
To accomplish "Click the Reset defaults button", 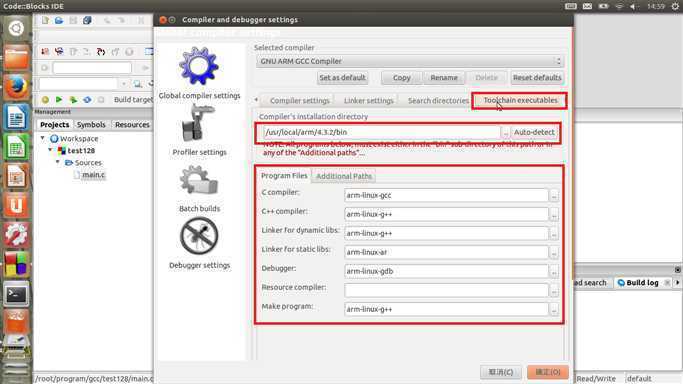I will pyautogui.click(x=537, y=77).
